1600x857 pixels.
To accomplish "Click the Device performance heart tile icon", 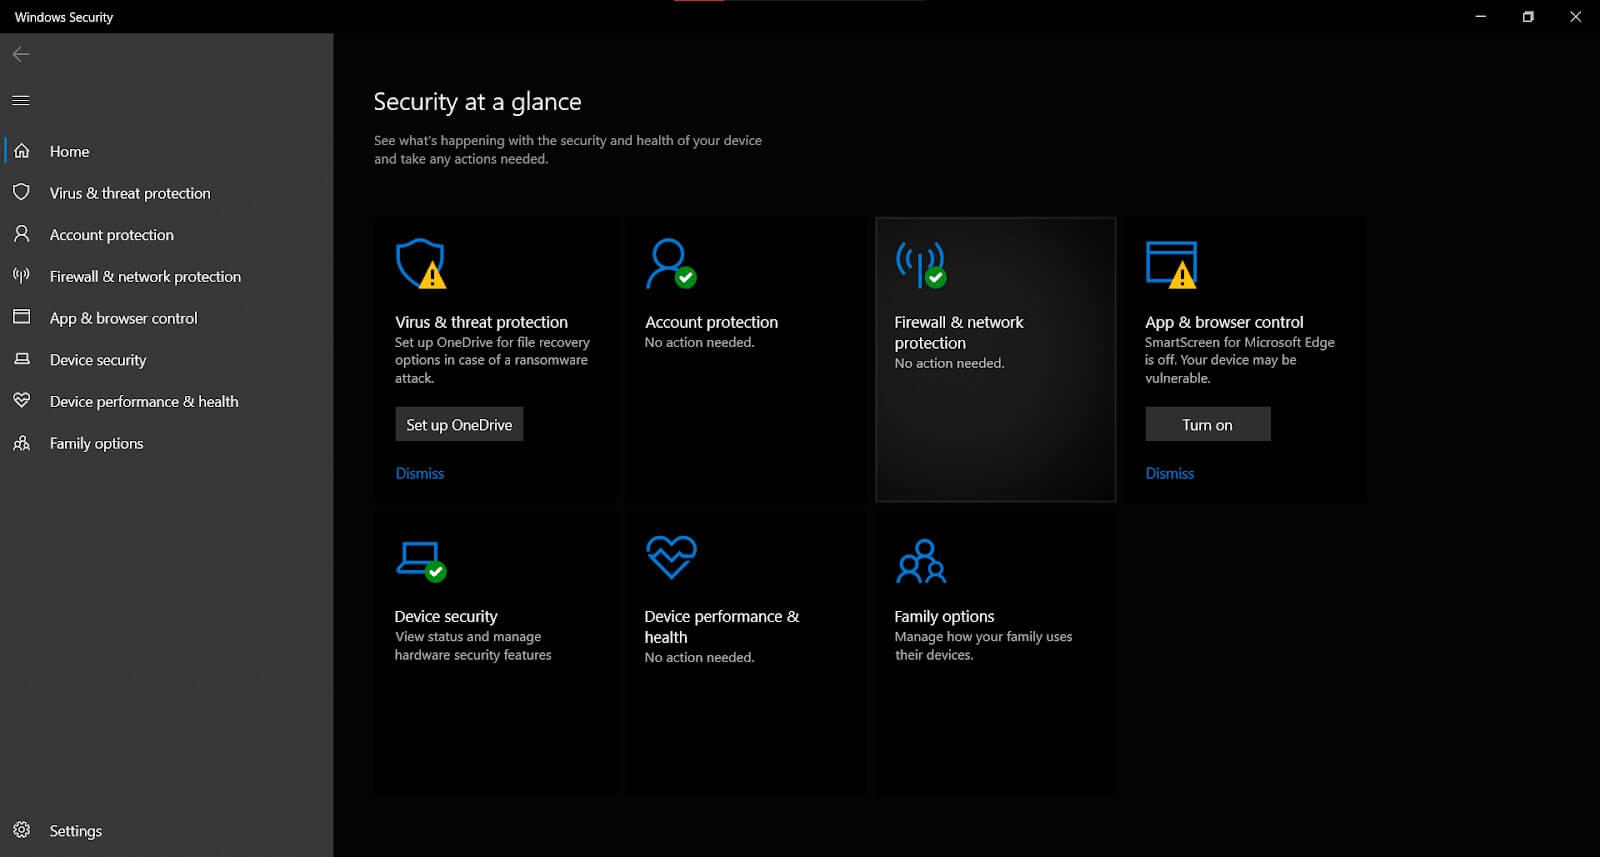I will (x=671, y=557).
